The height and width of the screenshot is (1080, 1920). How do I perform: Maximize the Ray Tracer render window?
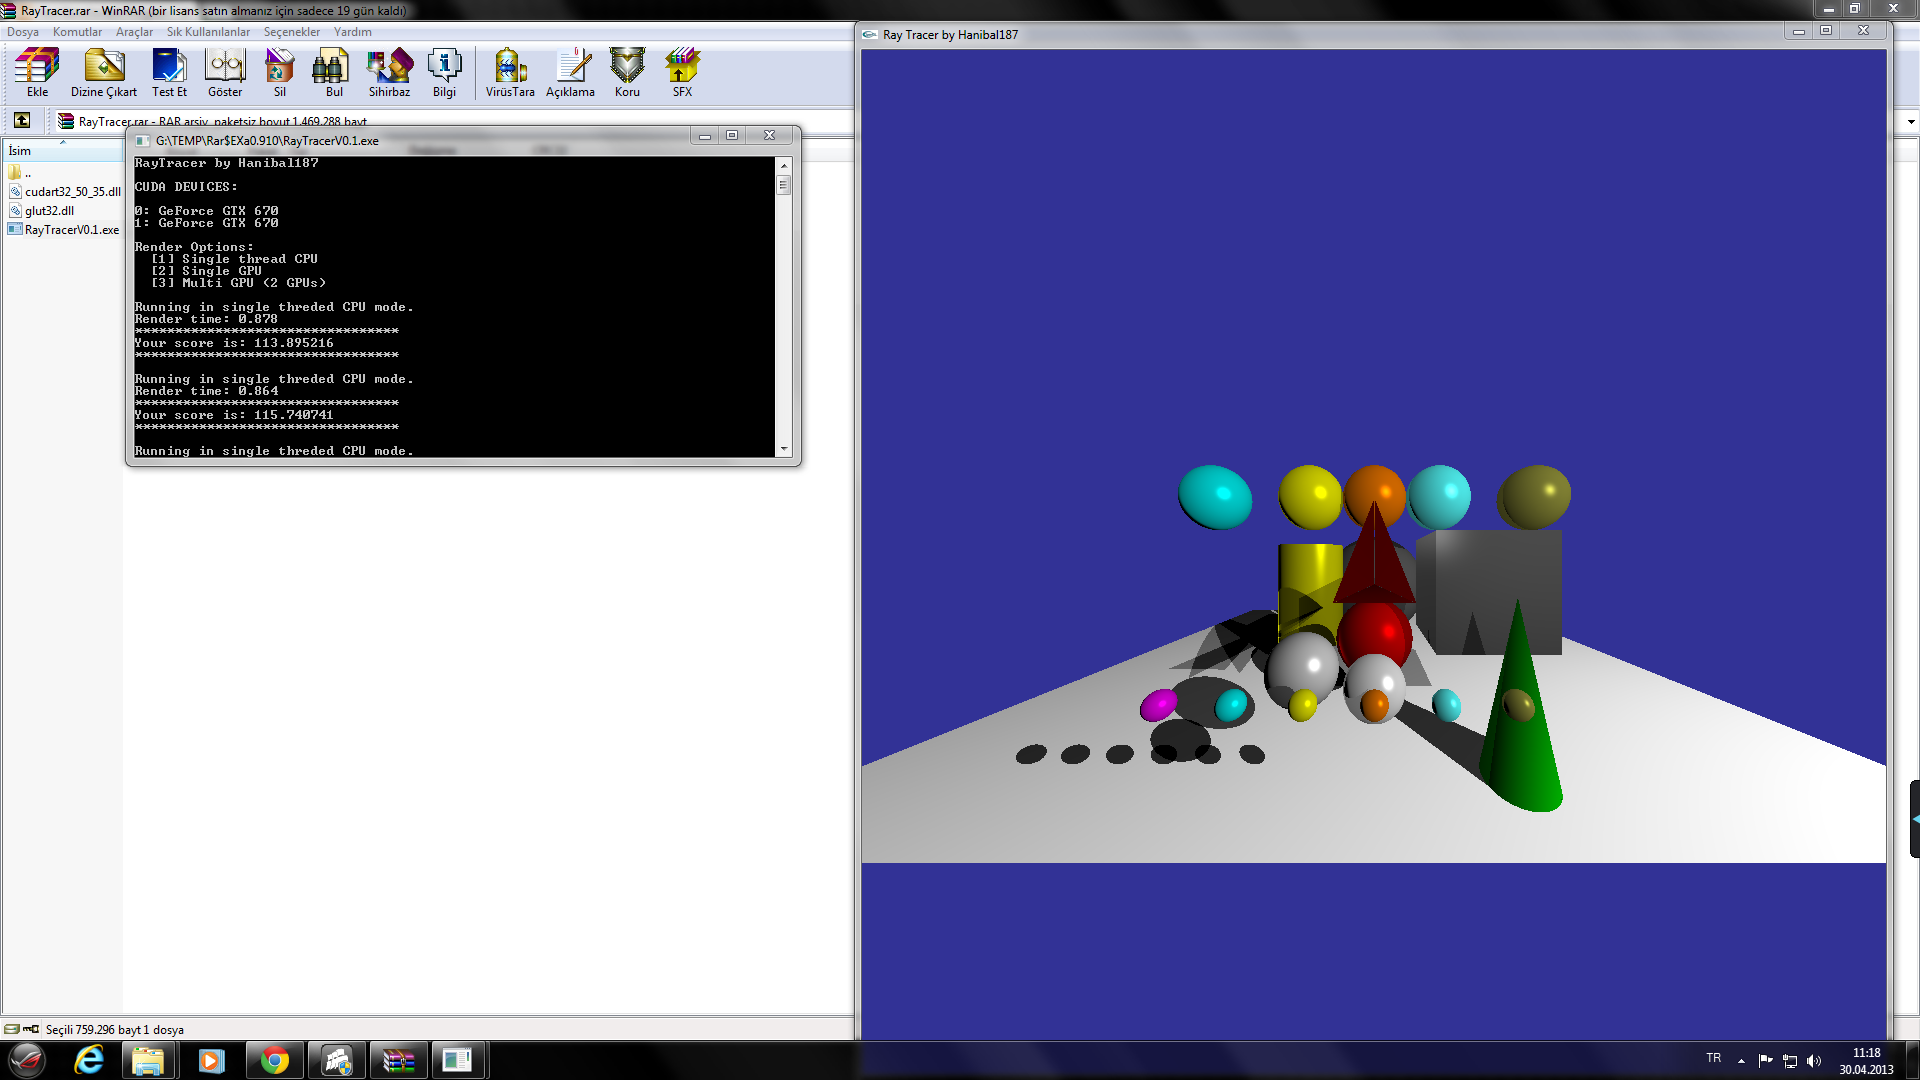tap(1826, 31)
